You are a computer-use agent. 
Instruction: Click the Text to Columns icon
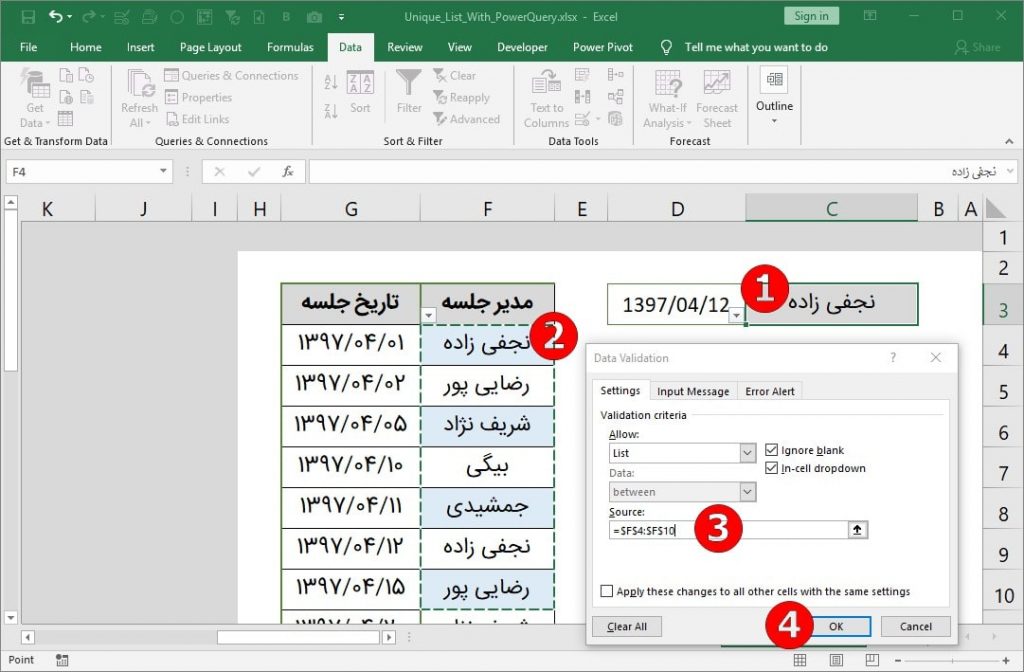pos(547,84)
